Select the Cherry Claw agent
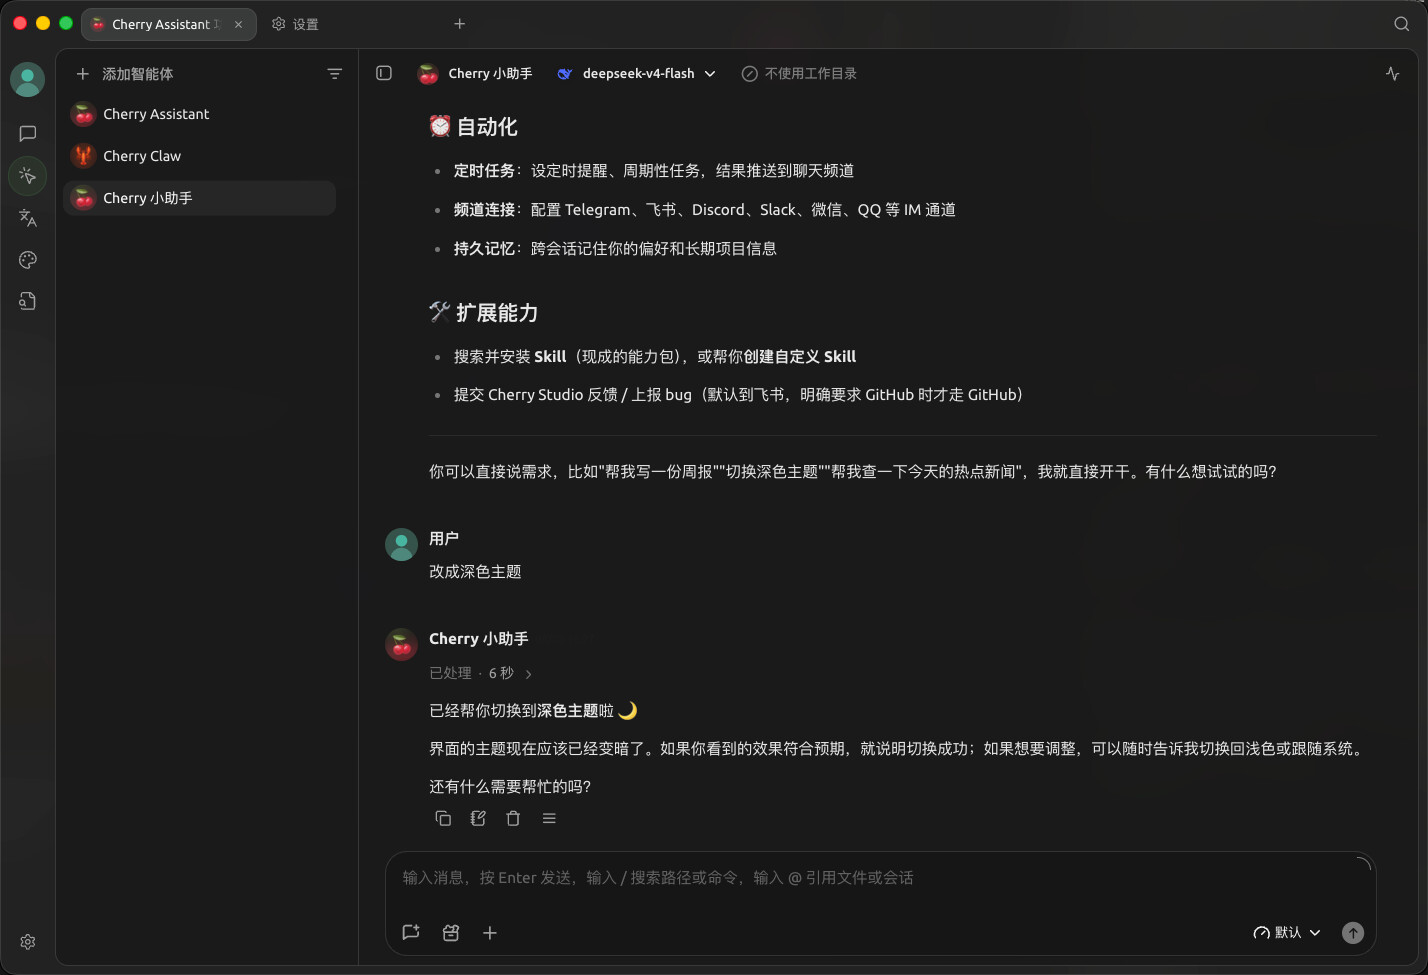 [199, 156]
